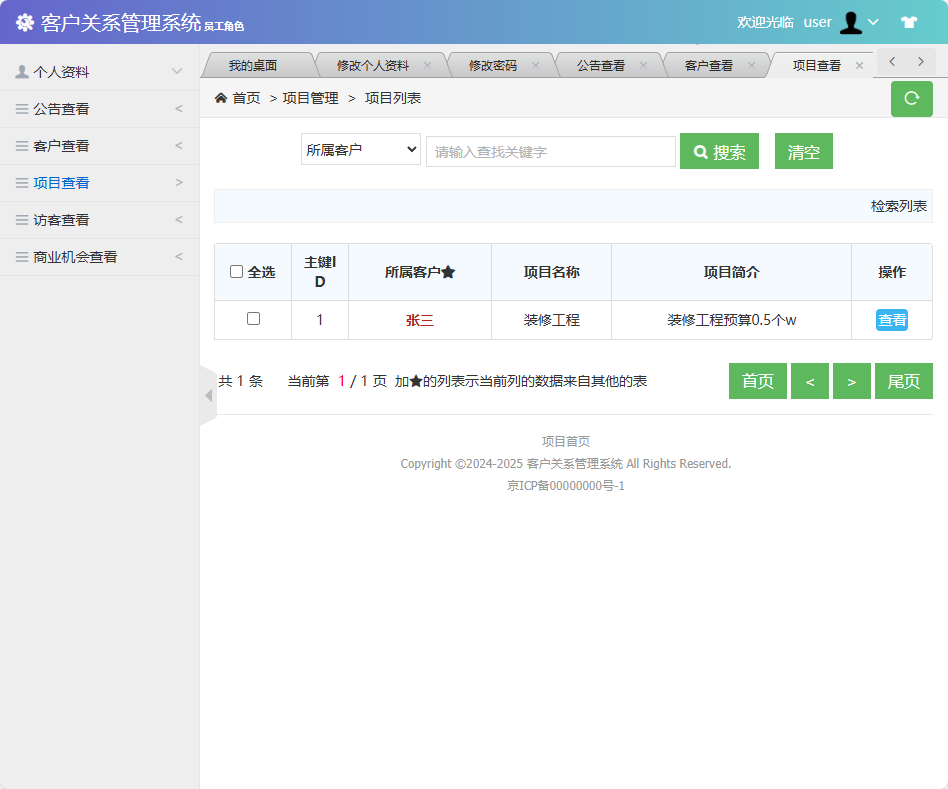Enable the 全选 select-all checkbox
The width and height of the screenshot is (948, 789).
[x=235, y=271]
